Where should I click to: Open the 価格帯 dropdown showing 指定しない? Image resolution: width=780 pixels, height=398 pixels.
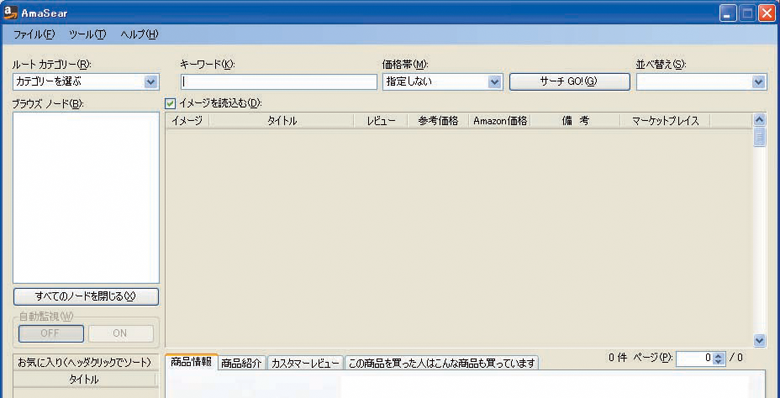tap(493, 82)
